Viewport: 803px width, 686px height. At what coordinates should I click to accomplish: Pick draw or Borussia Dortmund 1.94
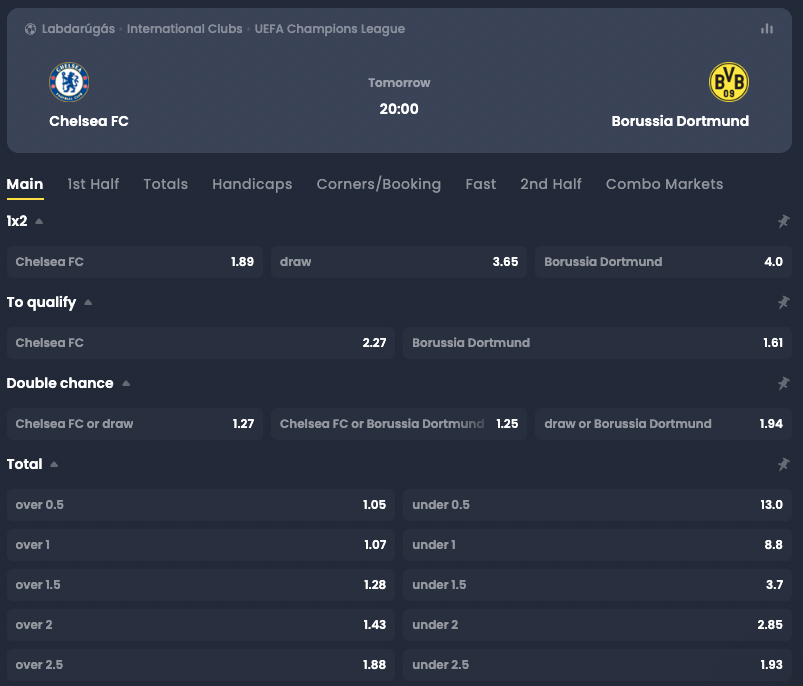(663, 424)
